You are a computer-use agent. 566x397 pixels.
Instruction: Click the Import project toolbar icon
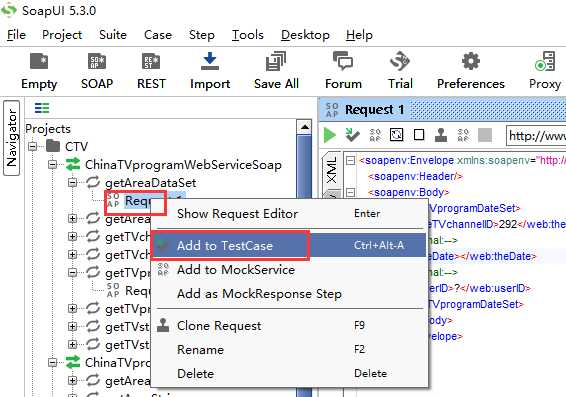click(210, 61)
